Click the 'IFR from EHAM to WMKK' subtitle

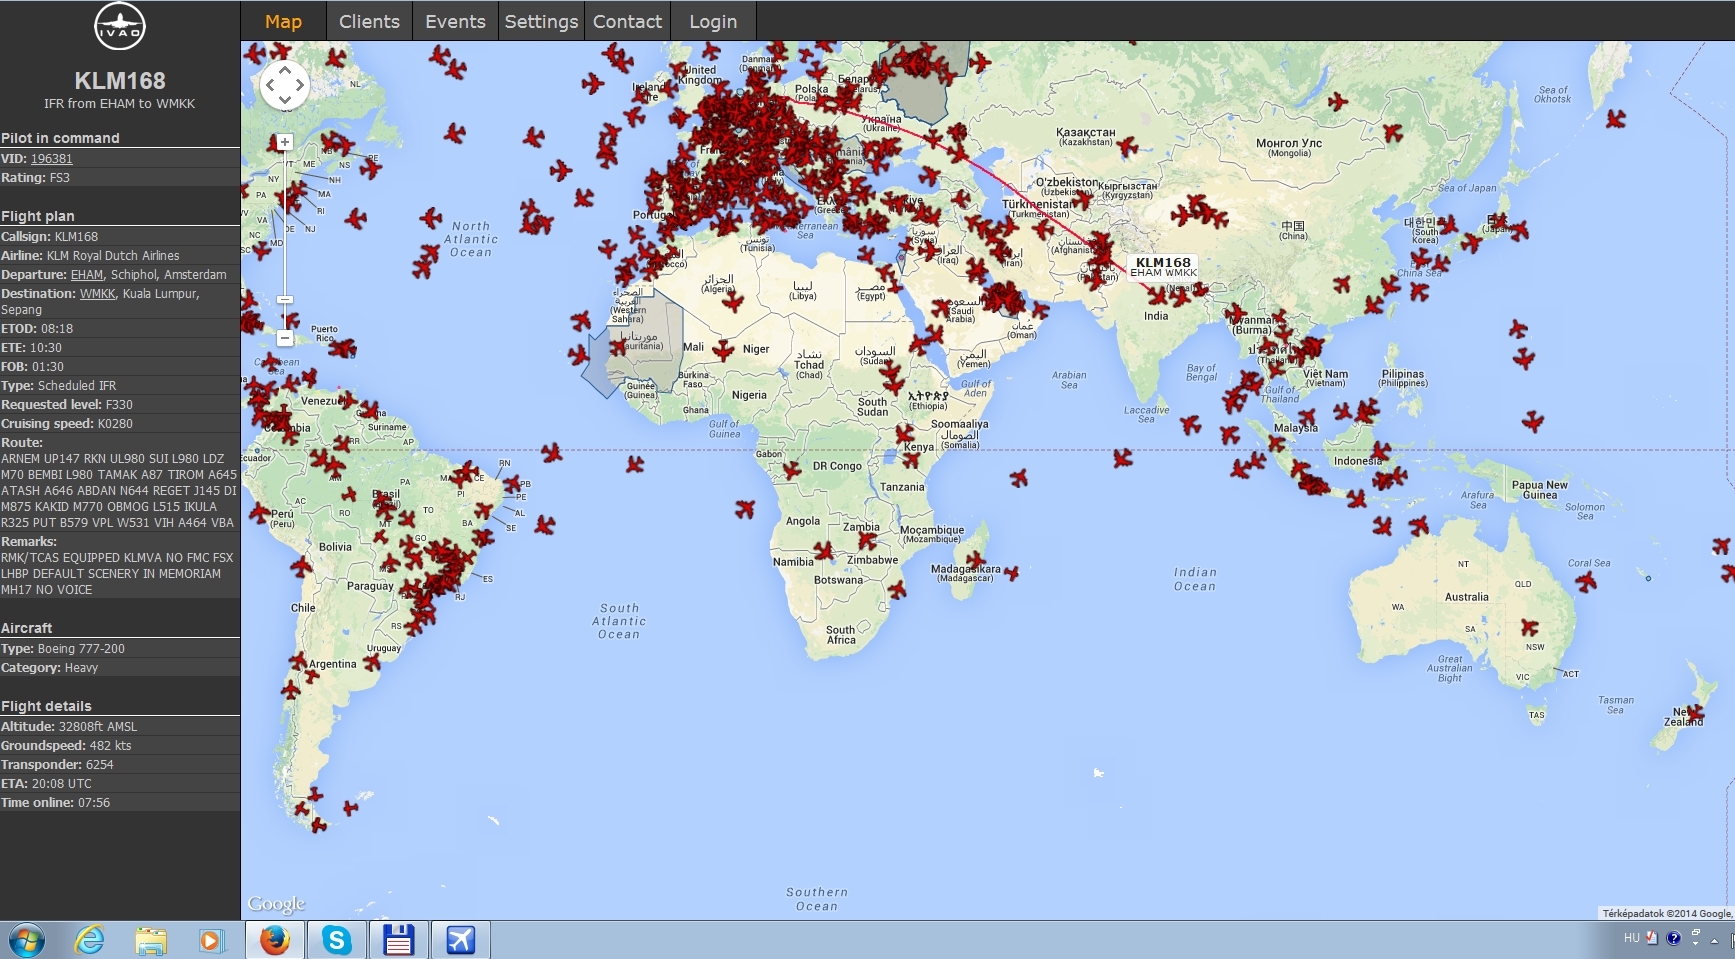pos(120,103)
